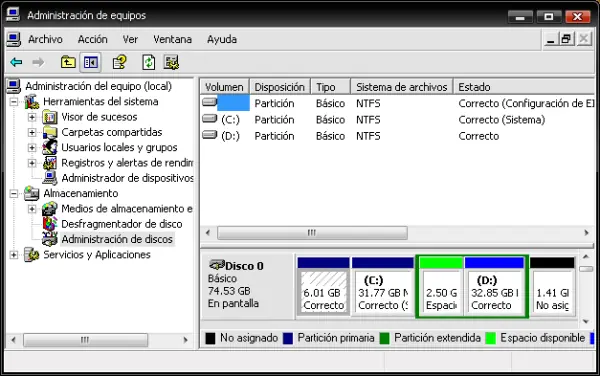Expand the Carpetas compartidas node
Screen dimensions: 600x376
coord(32,132)
